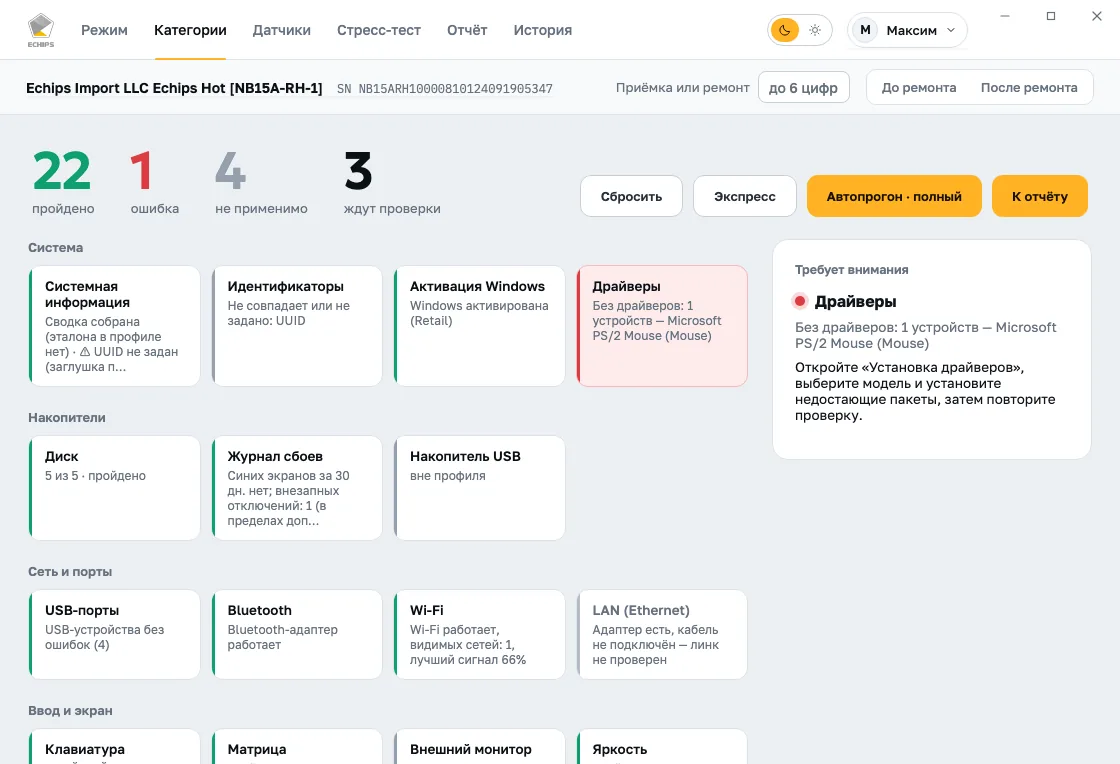Open the USB-порты card

click(114, 634)
